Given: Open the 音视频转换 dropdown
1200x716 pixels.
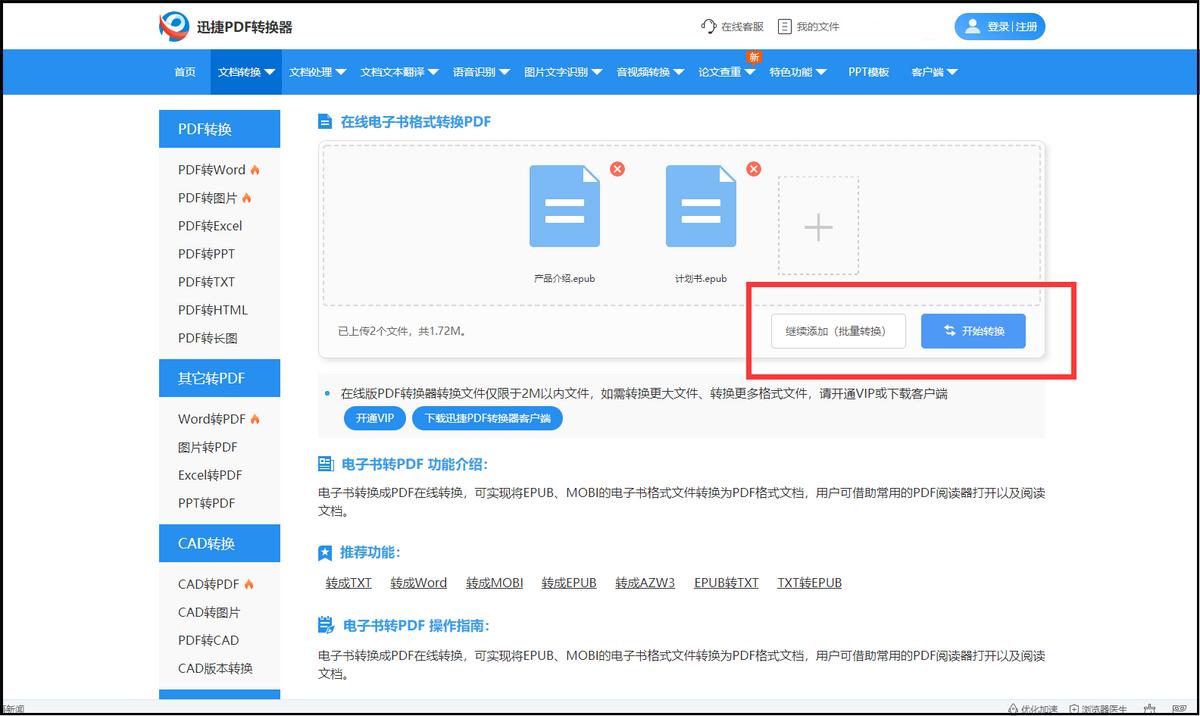Looking at the screenshot, I should pyautogui.click(x=650, y=71).
